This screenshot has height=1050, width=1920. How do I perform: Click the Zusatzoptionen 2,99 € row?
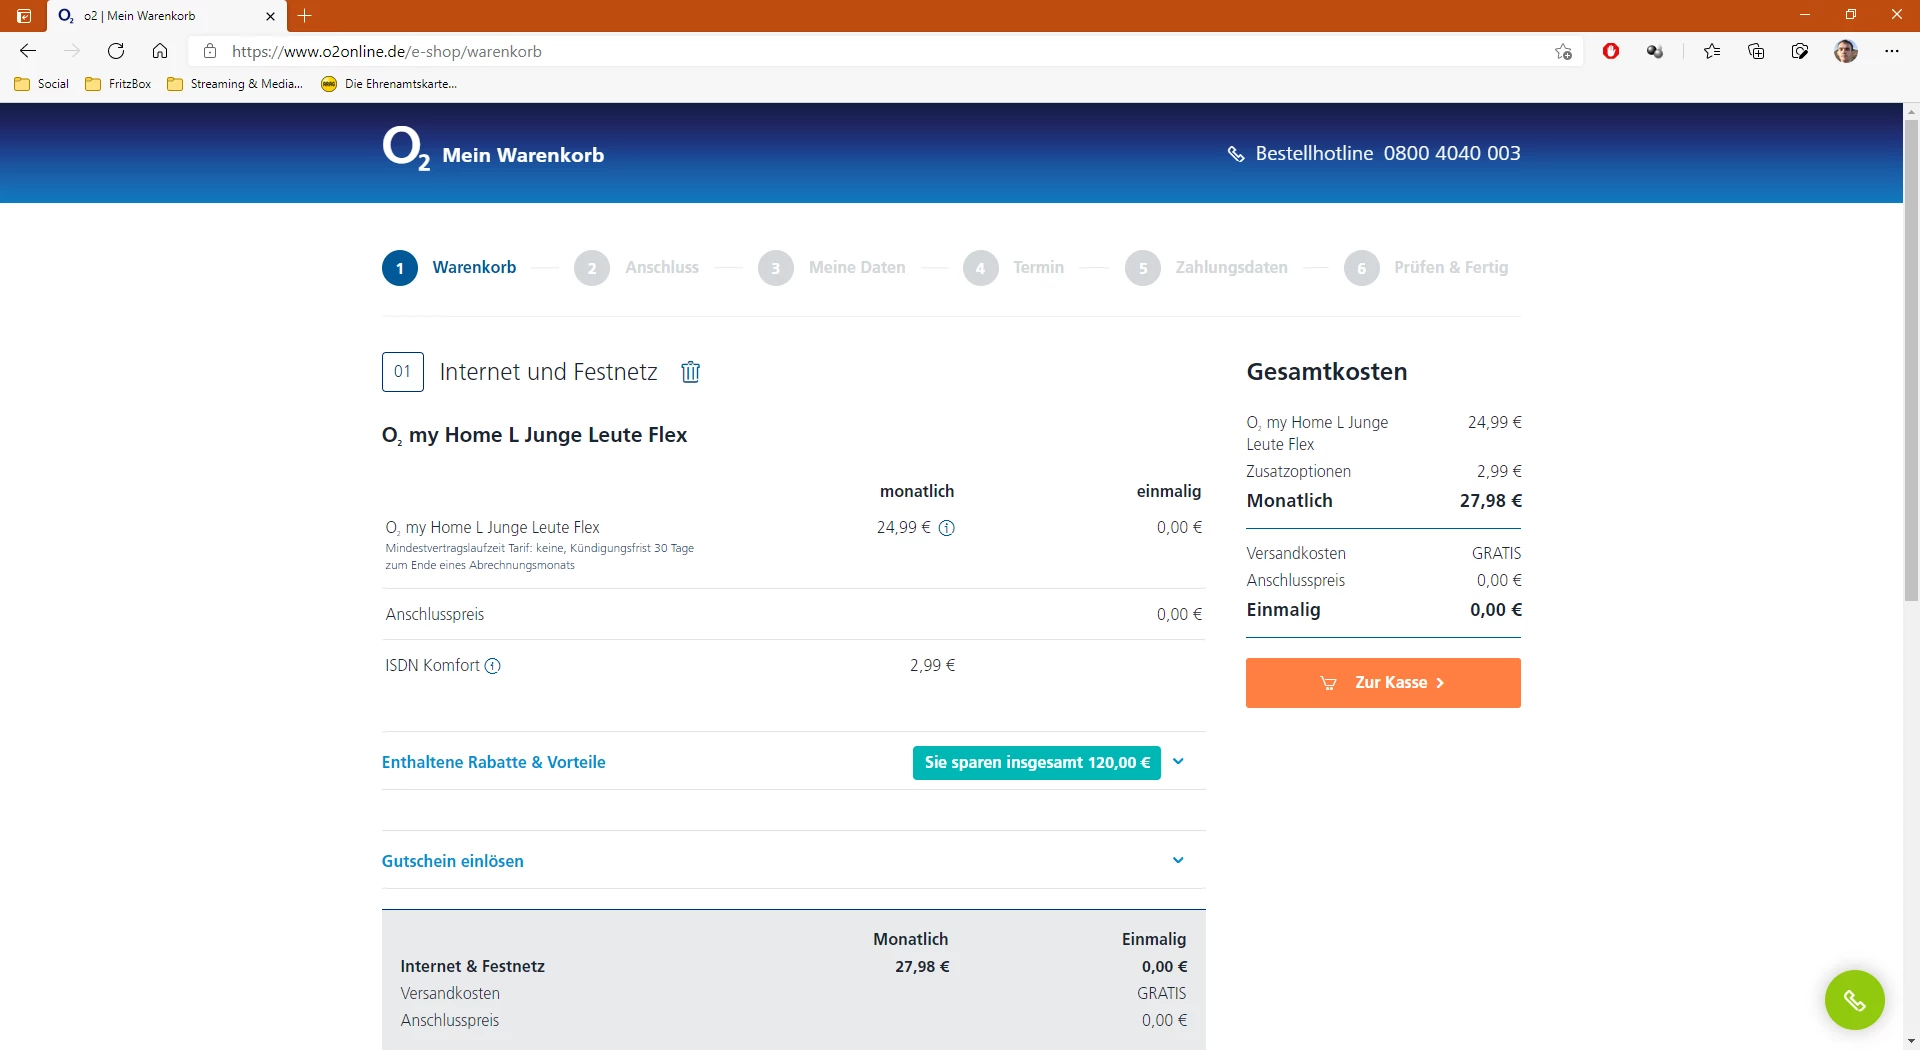(1384, 472)
